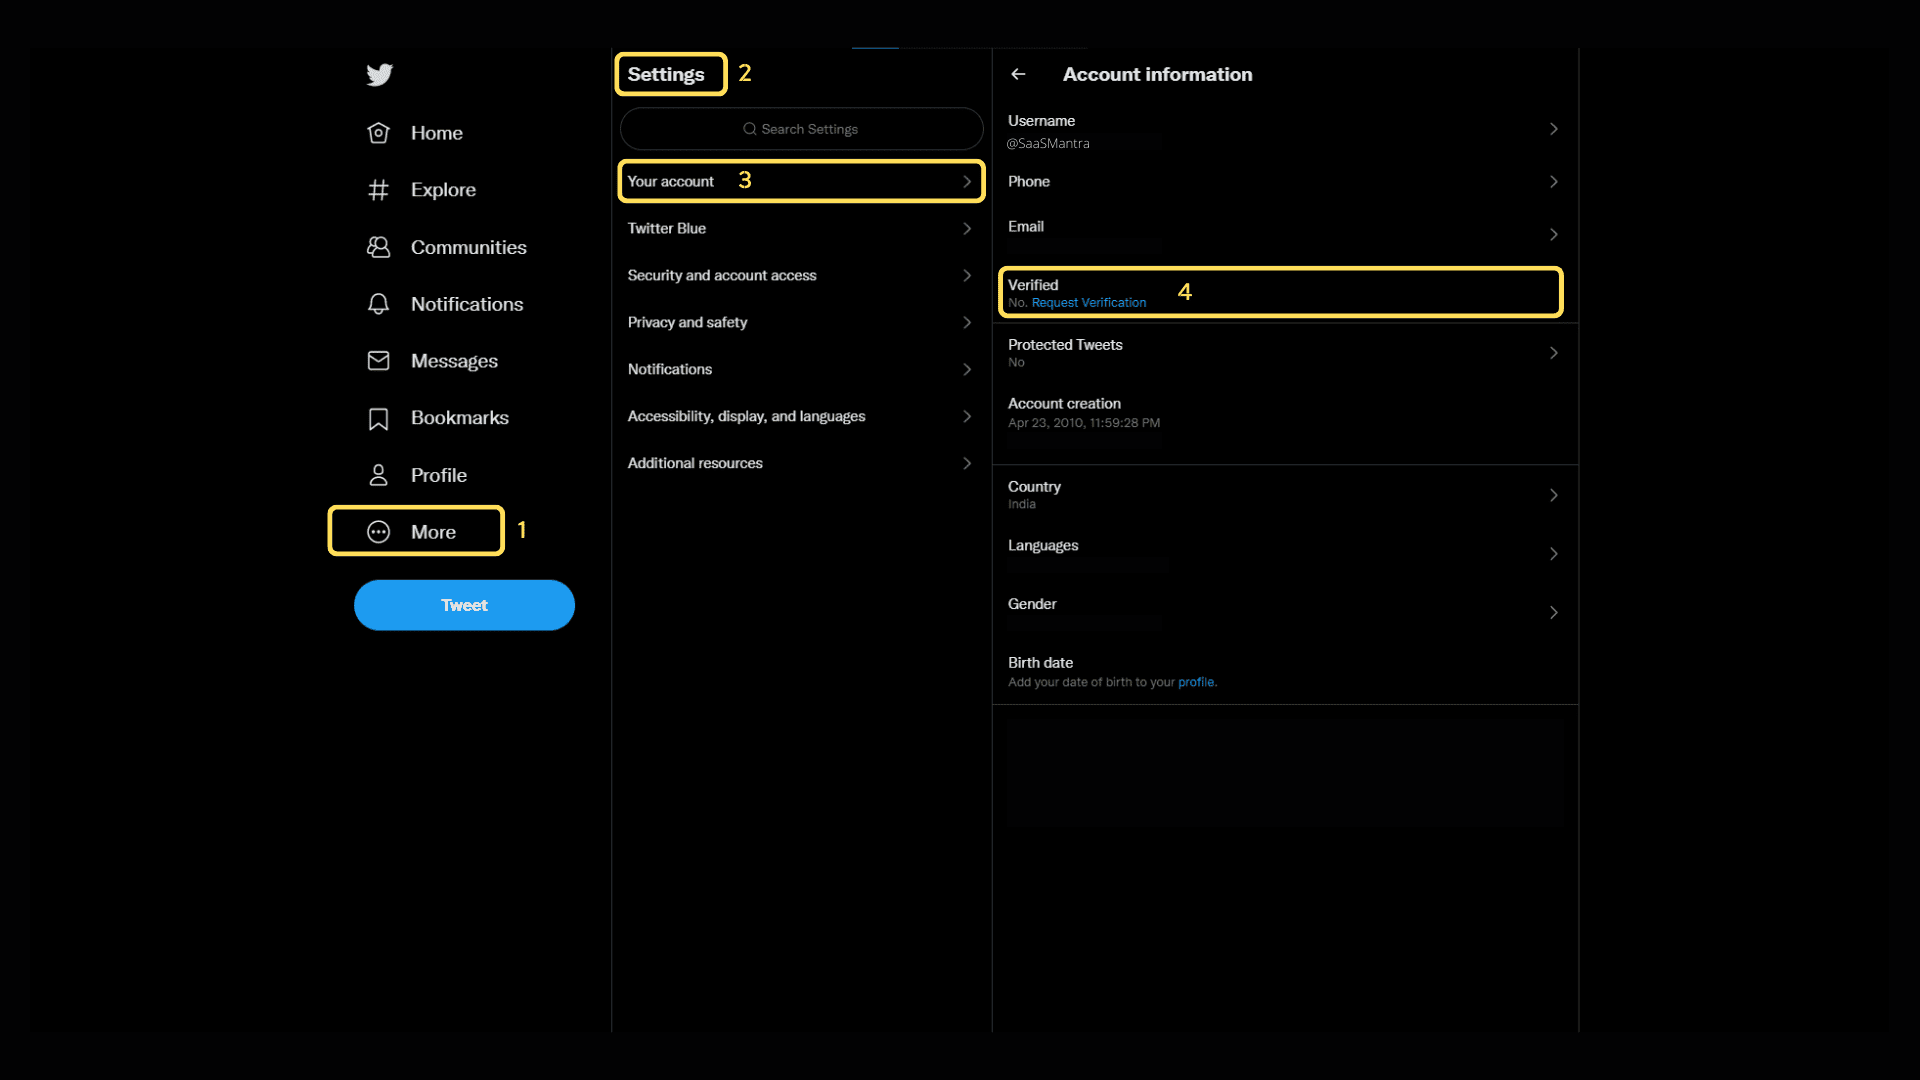1920x1080 pixels.
Task: Select Additional resources item
Action: (x=801, y=463)
